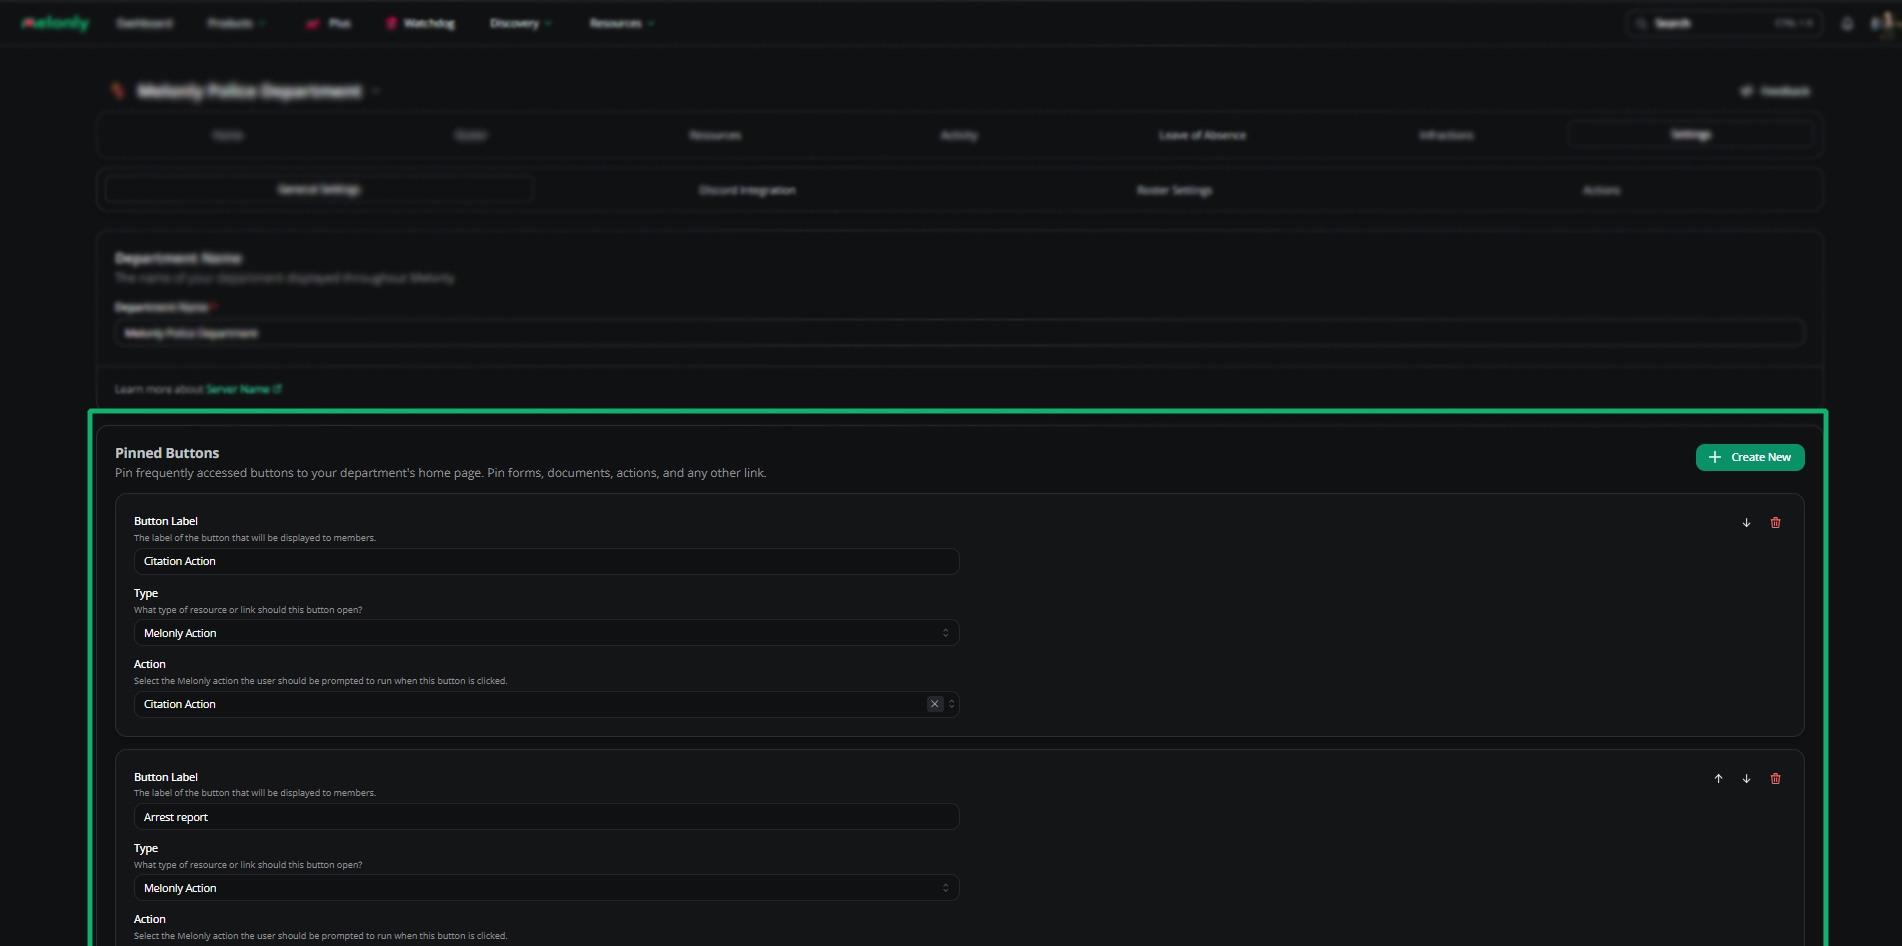Open Watchdog in top navigation
Screen dimensions: 1902x946
421,23
